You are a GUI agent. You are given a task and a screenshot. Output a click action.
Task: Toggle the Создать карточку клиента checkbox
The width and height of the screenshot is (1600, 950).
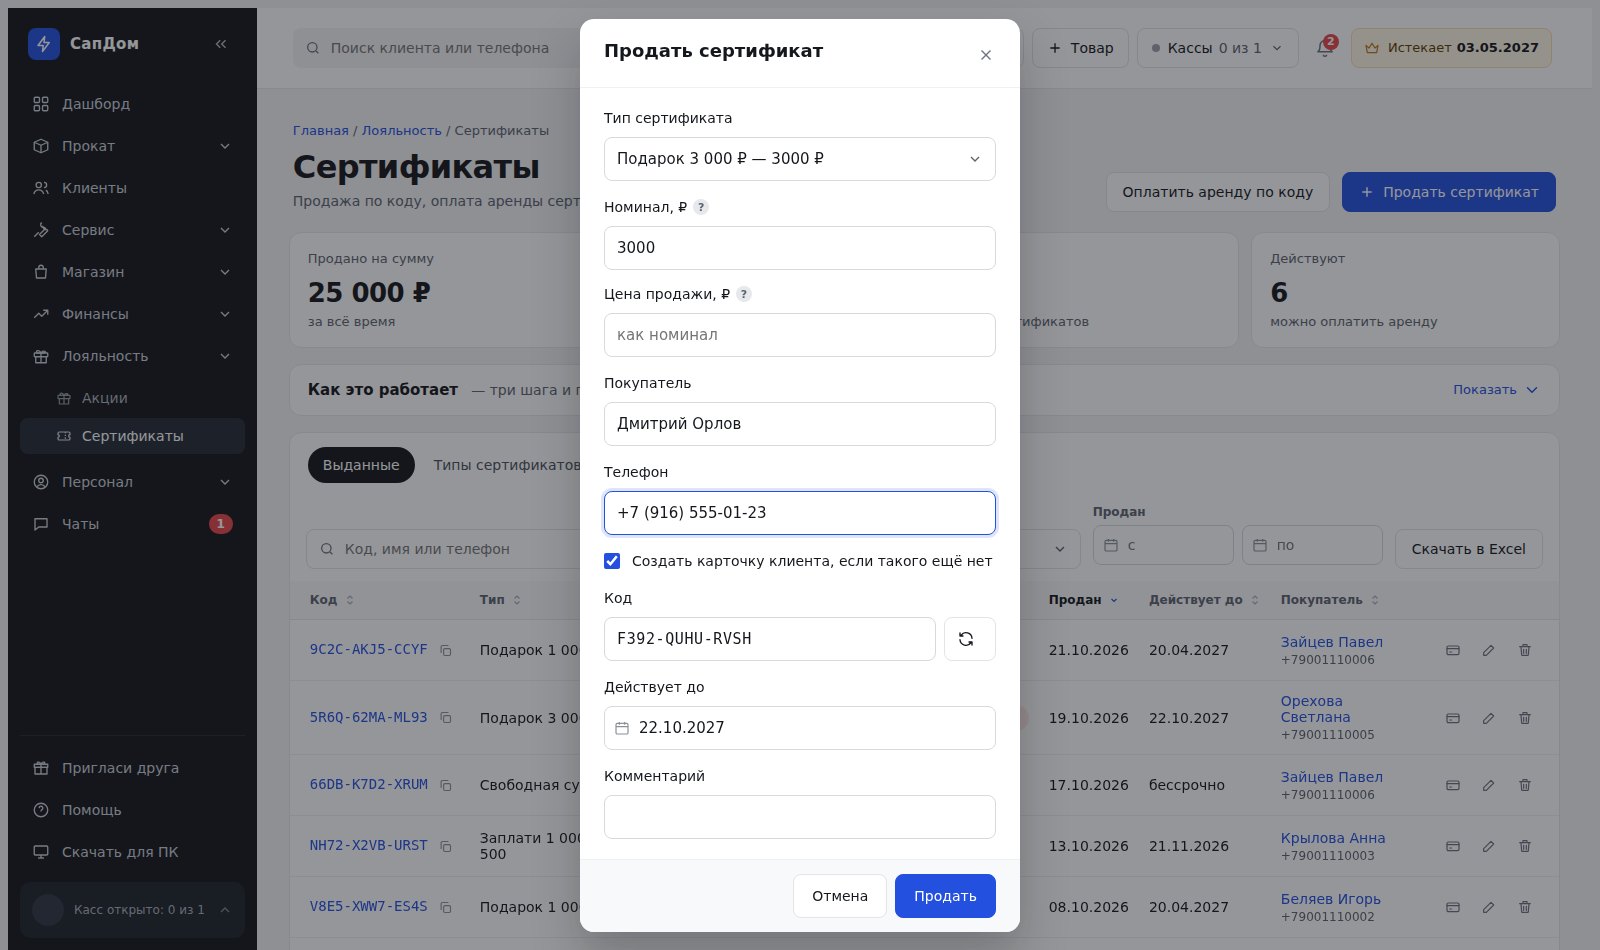point(612,561)
